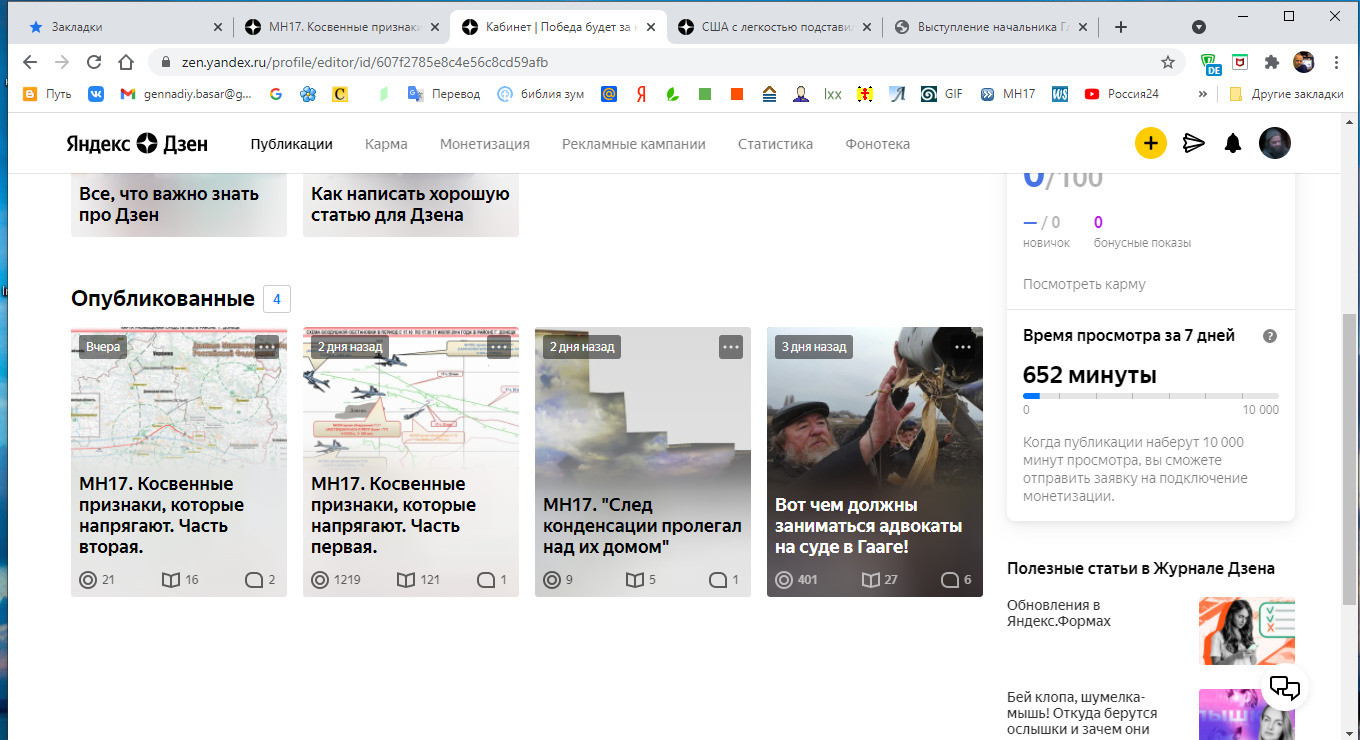Open the 'МН17. Косвенные признаки... Часть вторая' publication
Screen dimensions: 1360x740
tap(179, 462)
